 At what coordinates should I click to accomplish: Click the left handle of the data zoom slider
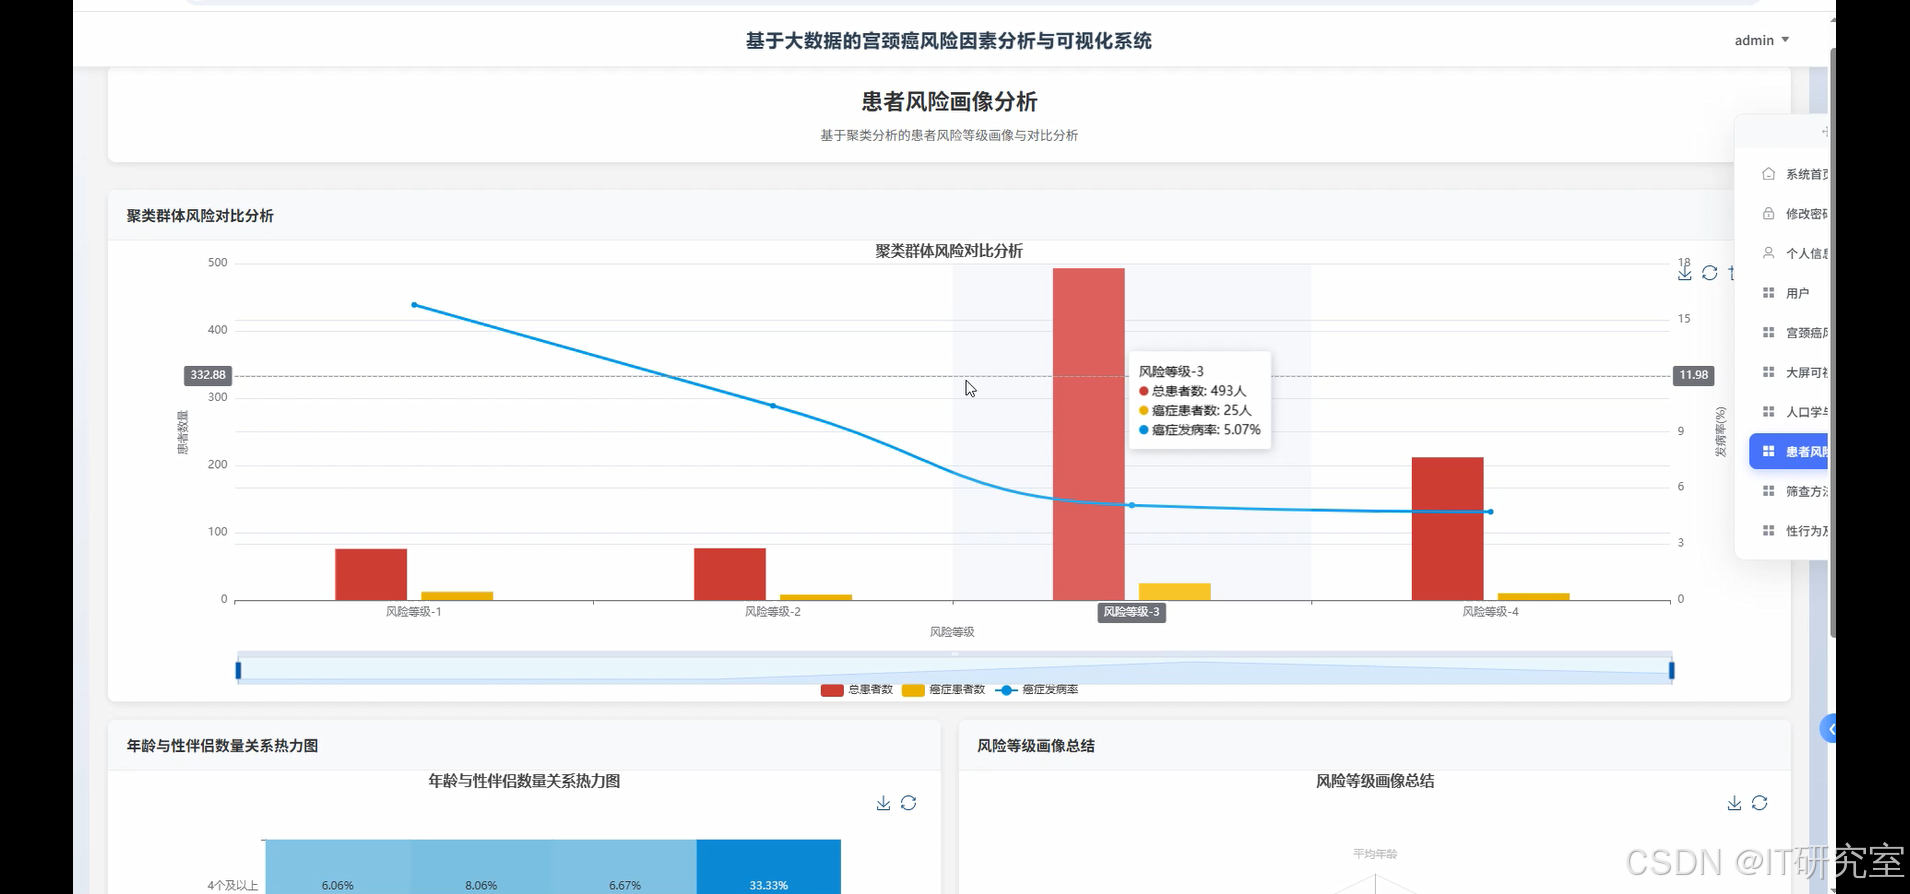tap(238, 670)
